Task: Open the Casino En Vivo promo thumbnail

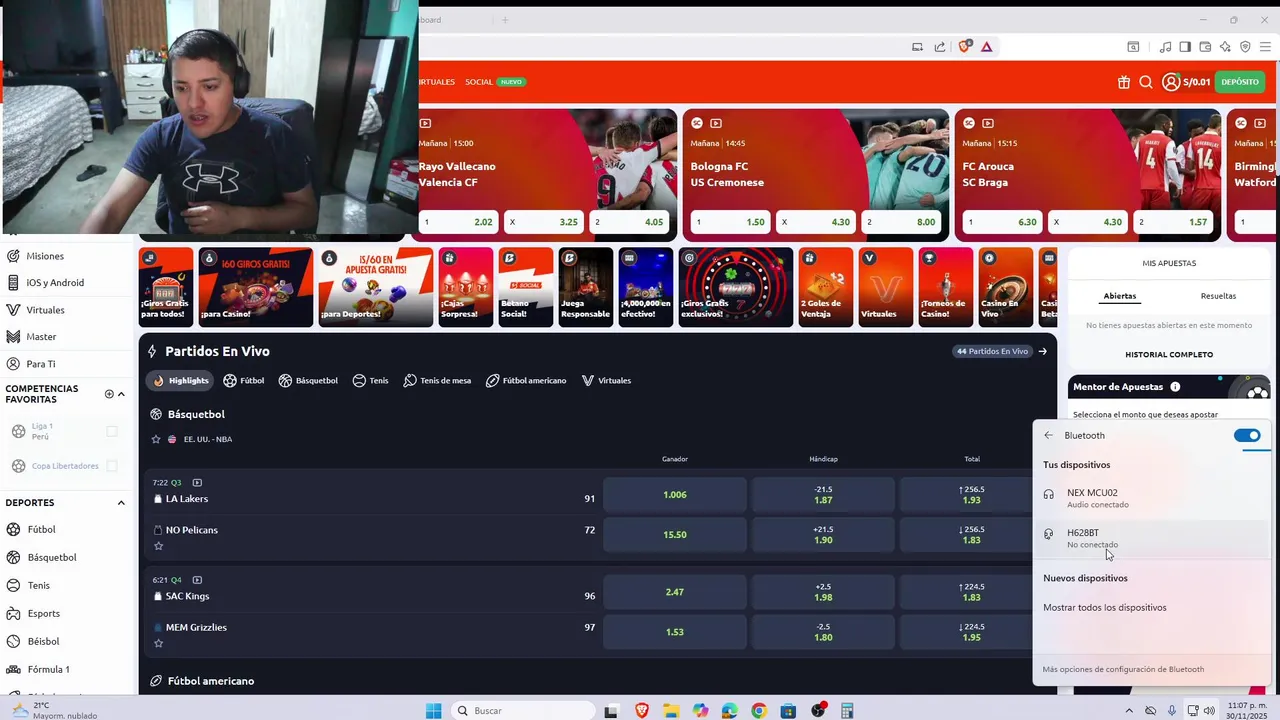Action: click(1005, 287)
